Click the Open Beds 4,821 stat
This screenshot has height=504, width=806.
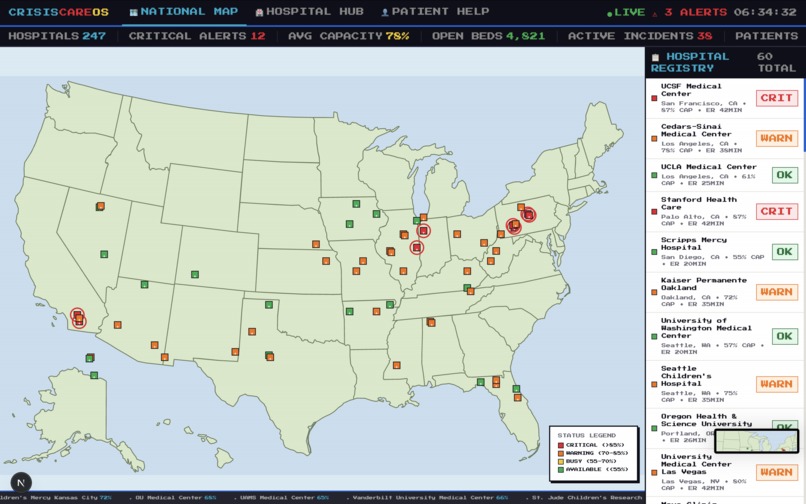(x=488, y=36)
